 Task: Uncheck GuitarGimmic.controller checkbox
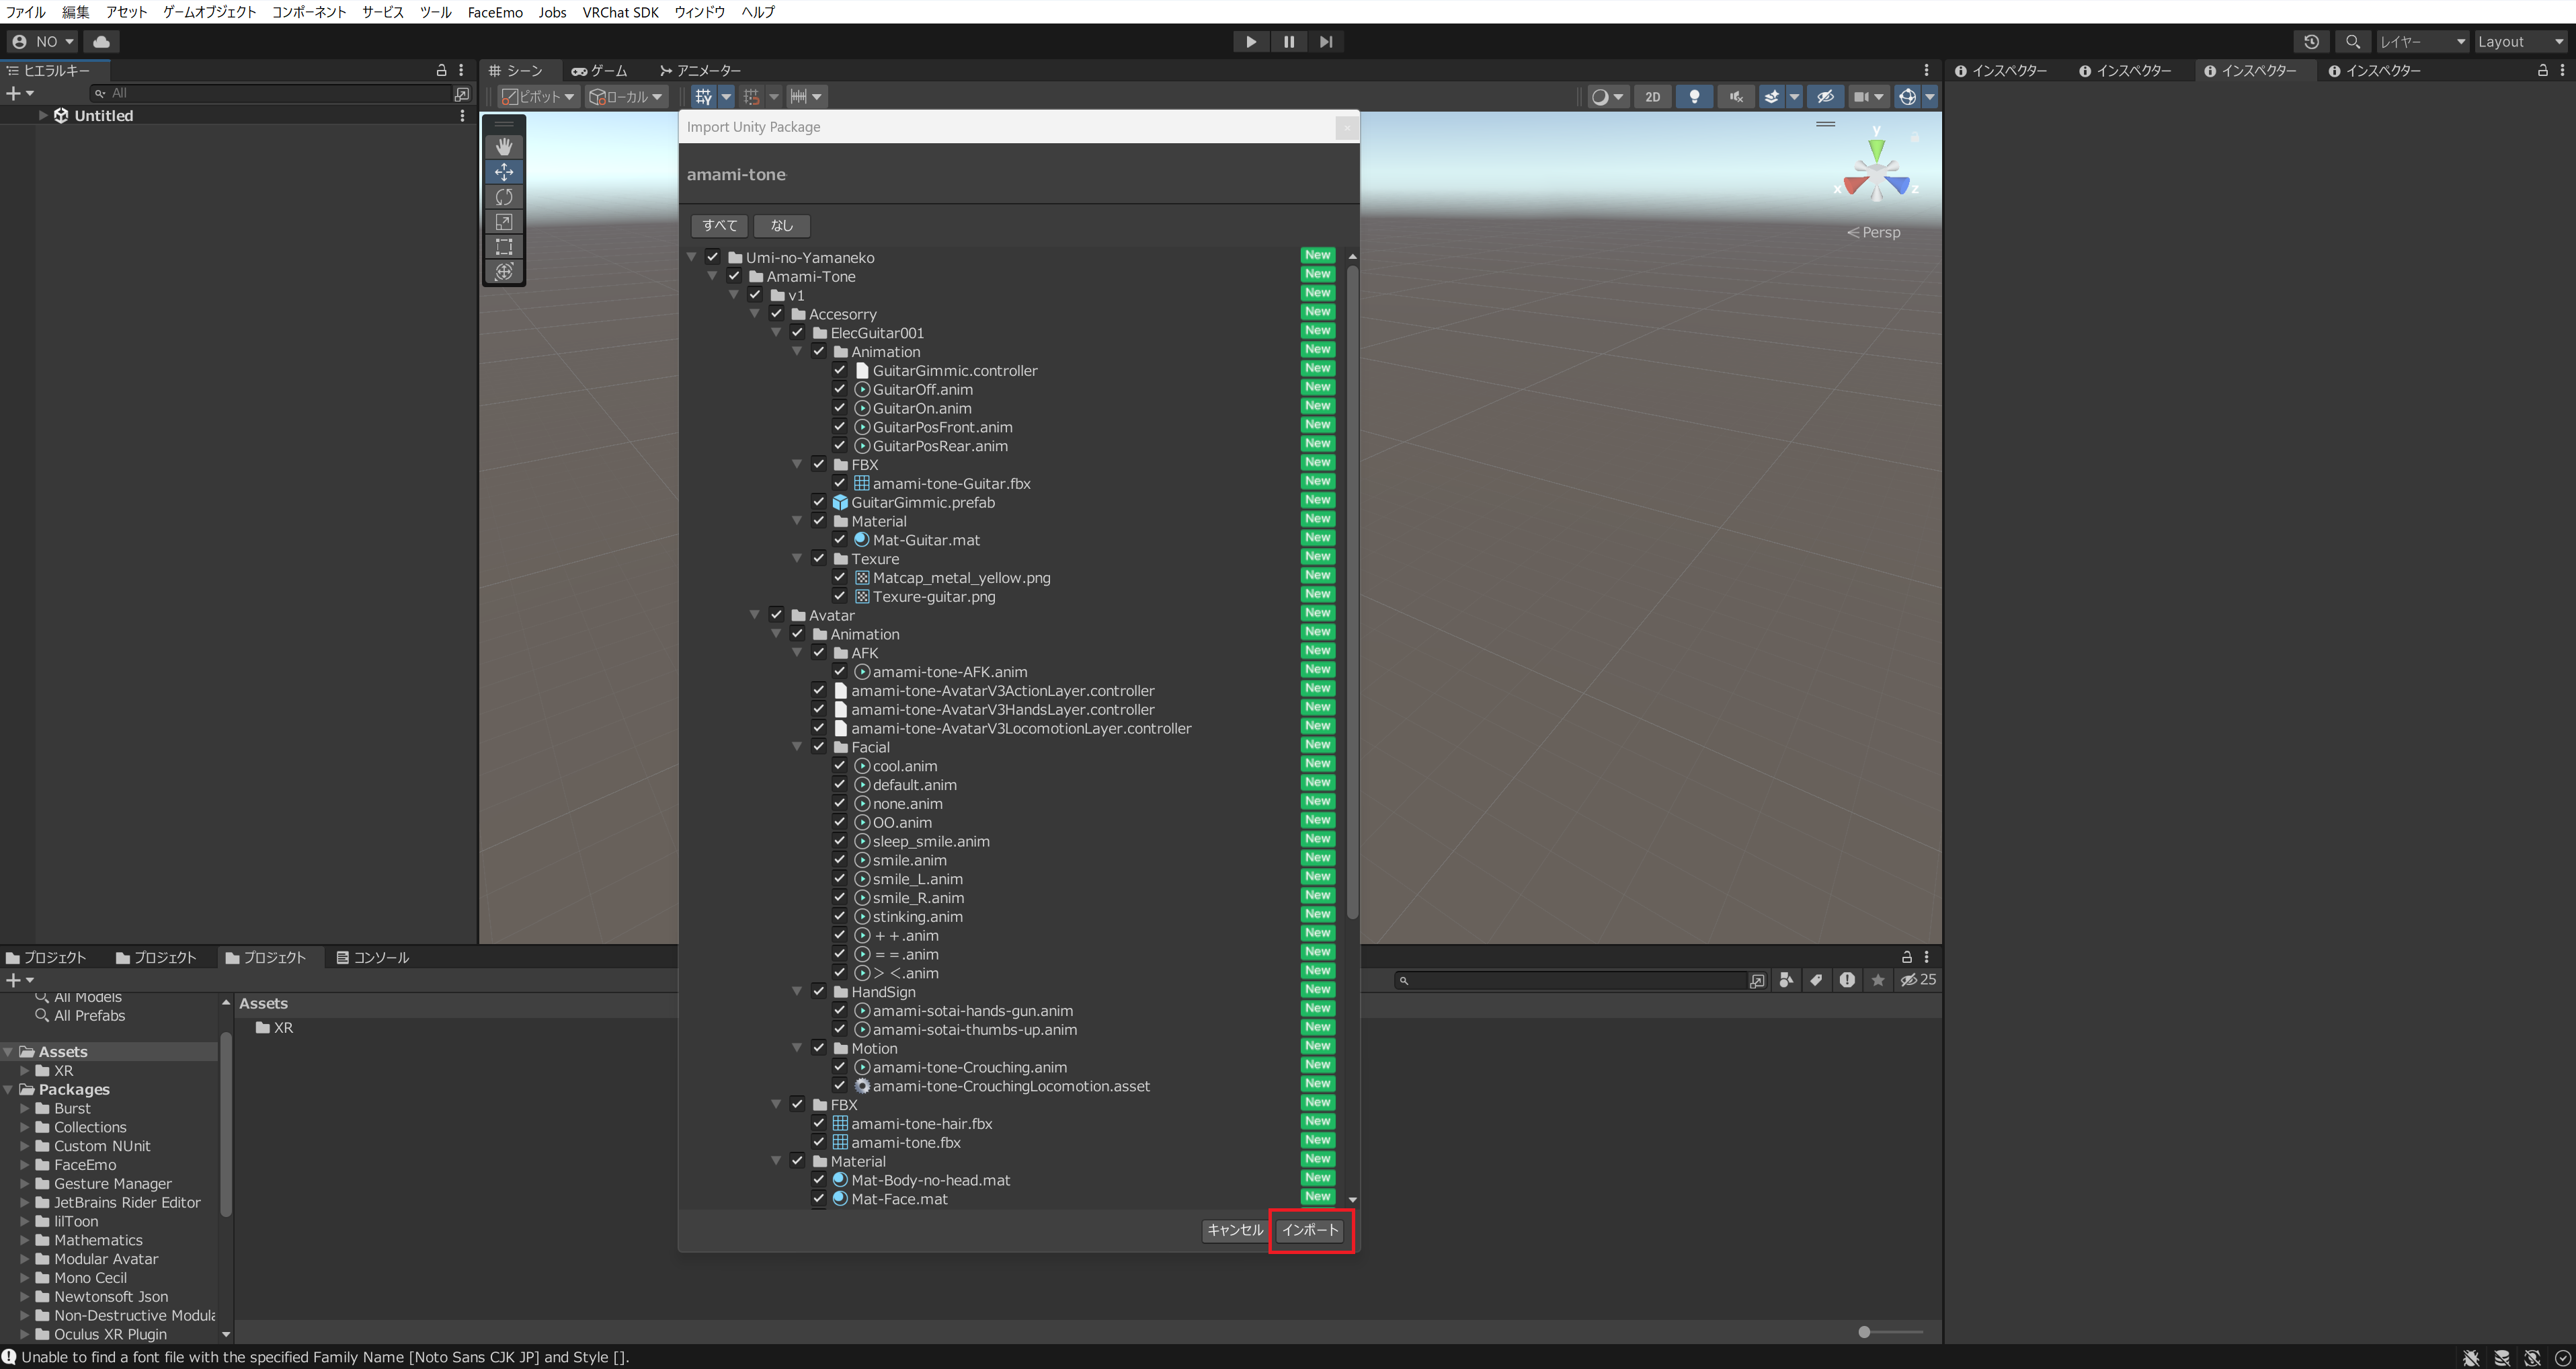[x=840, y=370]
